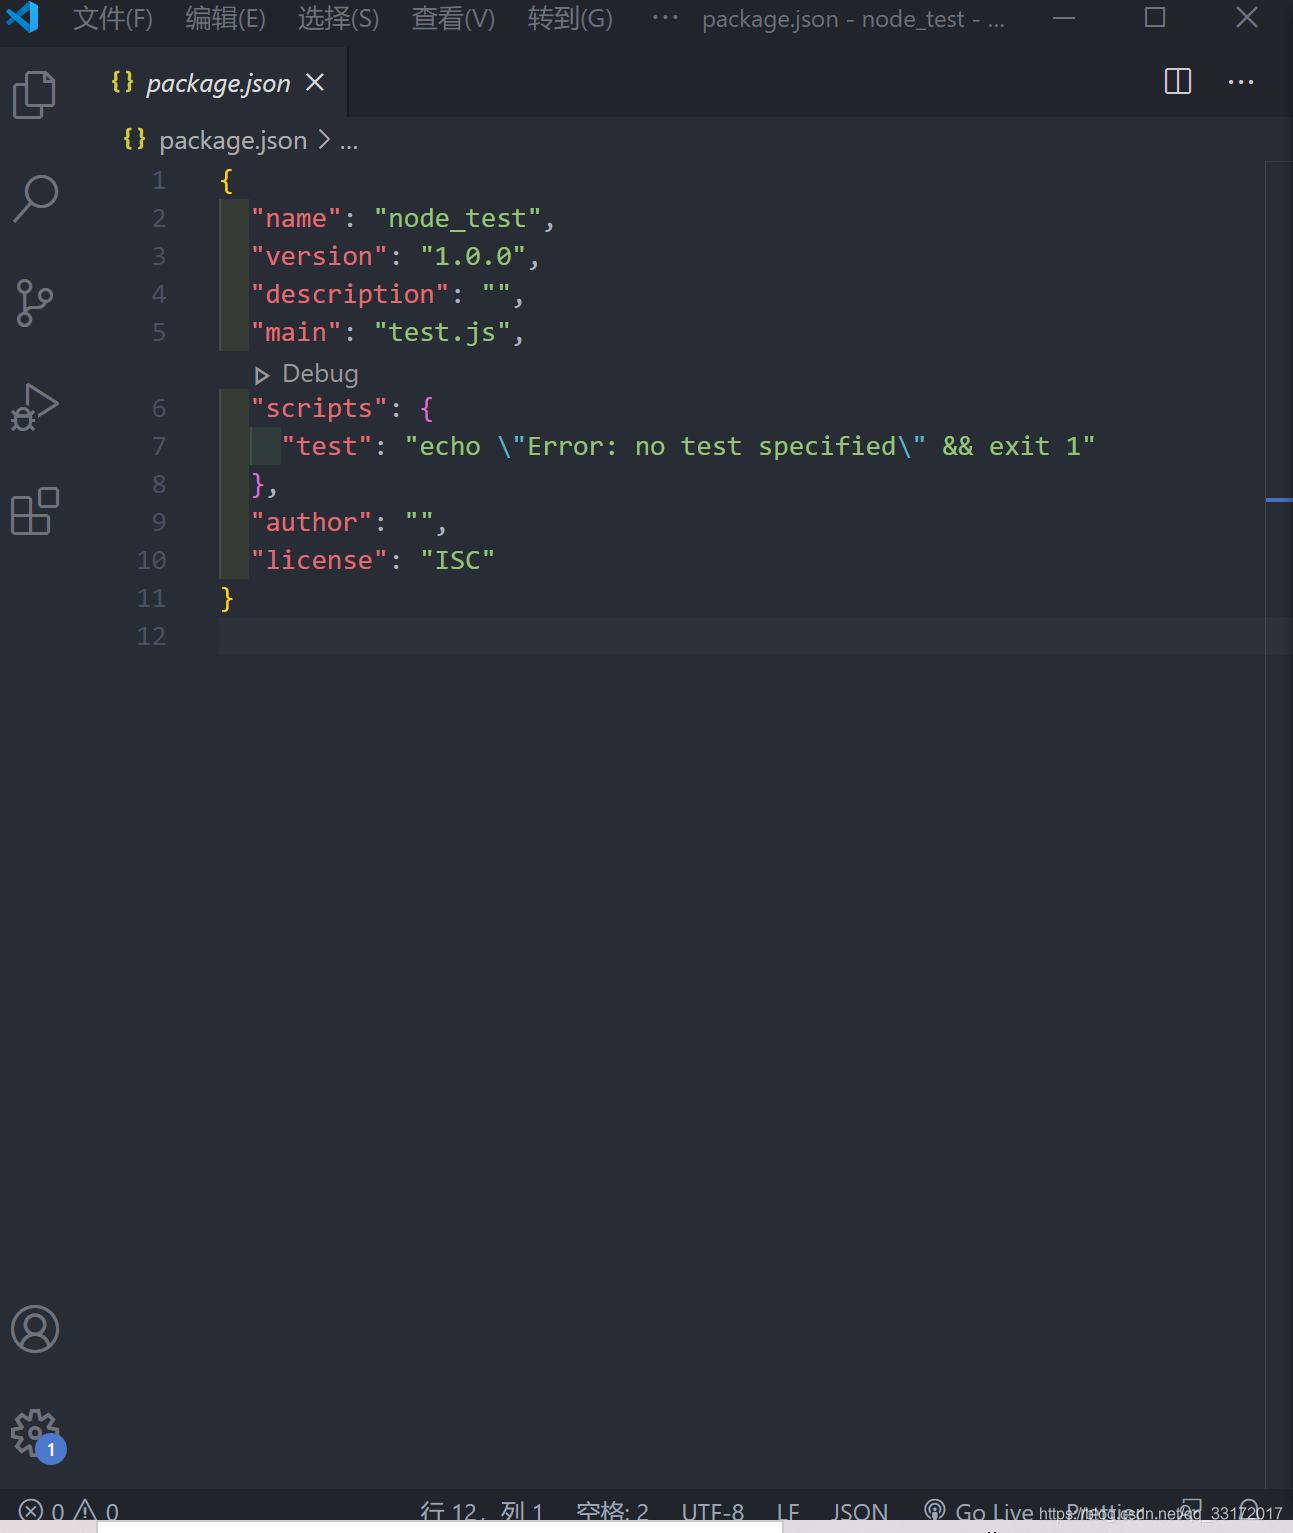The height and width of the screenshot is (1533, 1293).
Task: Click the opening brace on line 1
Action: [227, 181]
